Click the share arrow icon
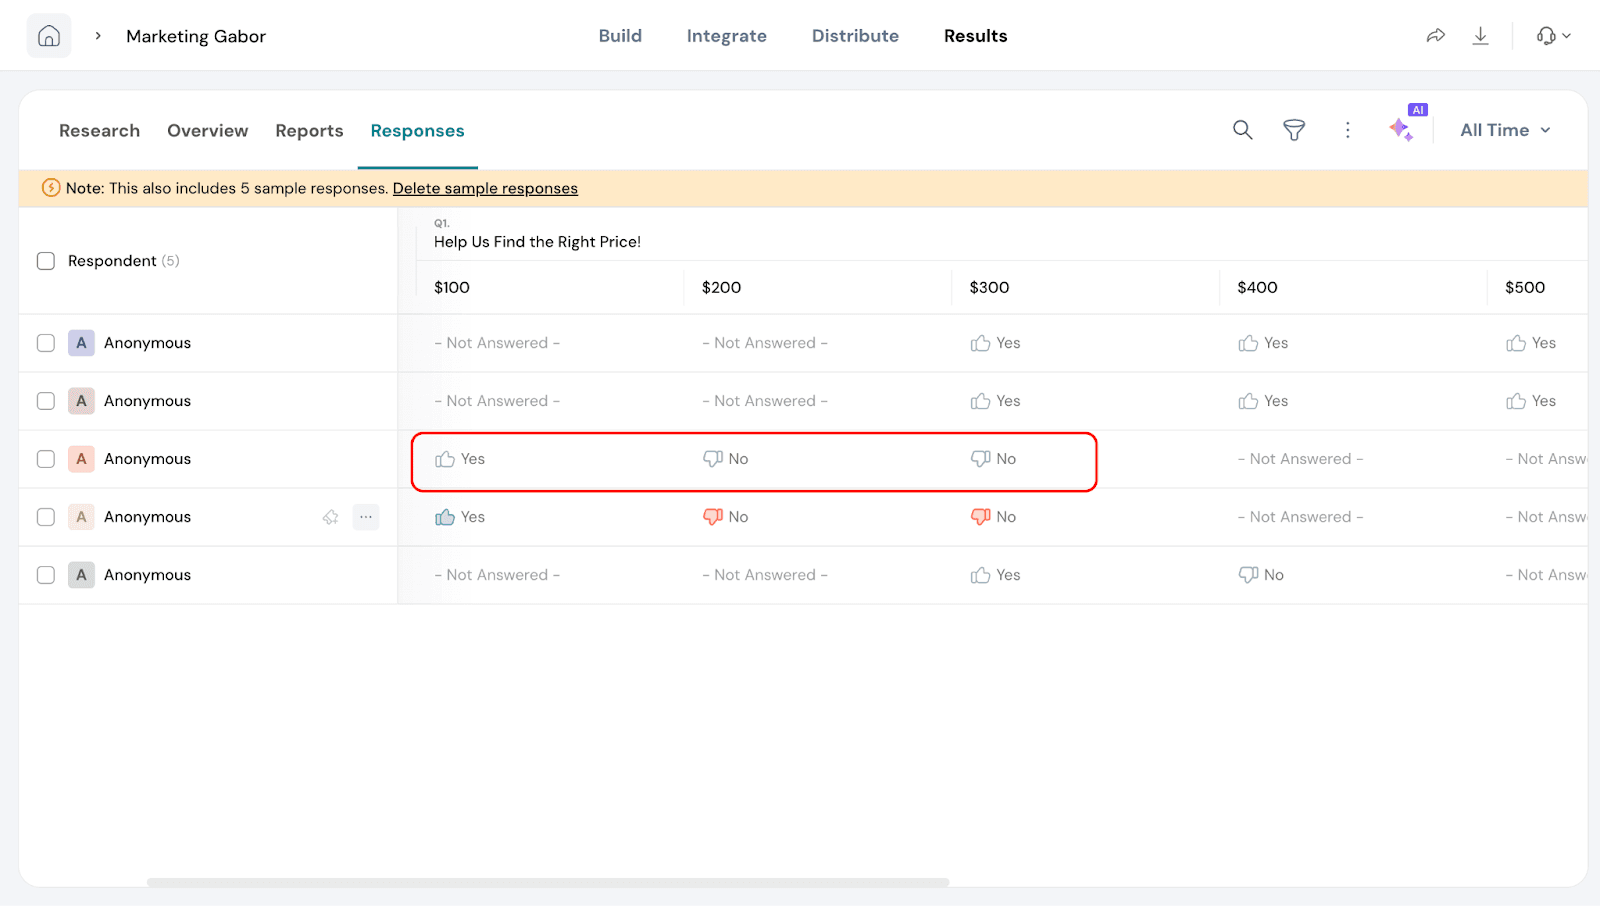The image size is (1600, 906). (x=1435, y=36)
